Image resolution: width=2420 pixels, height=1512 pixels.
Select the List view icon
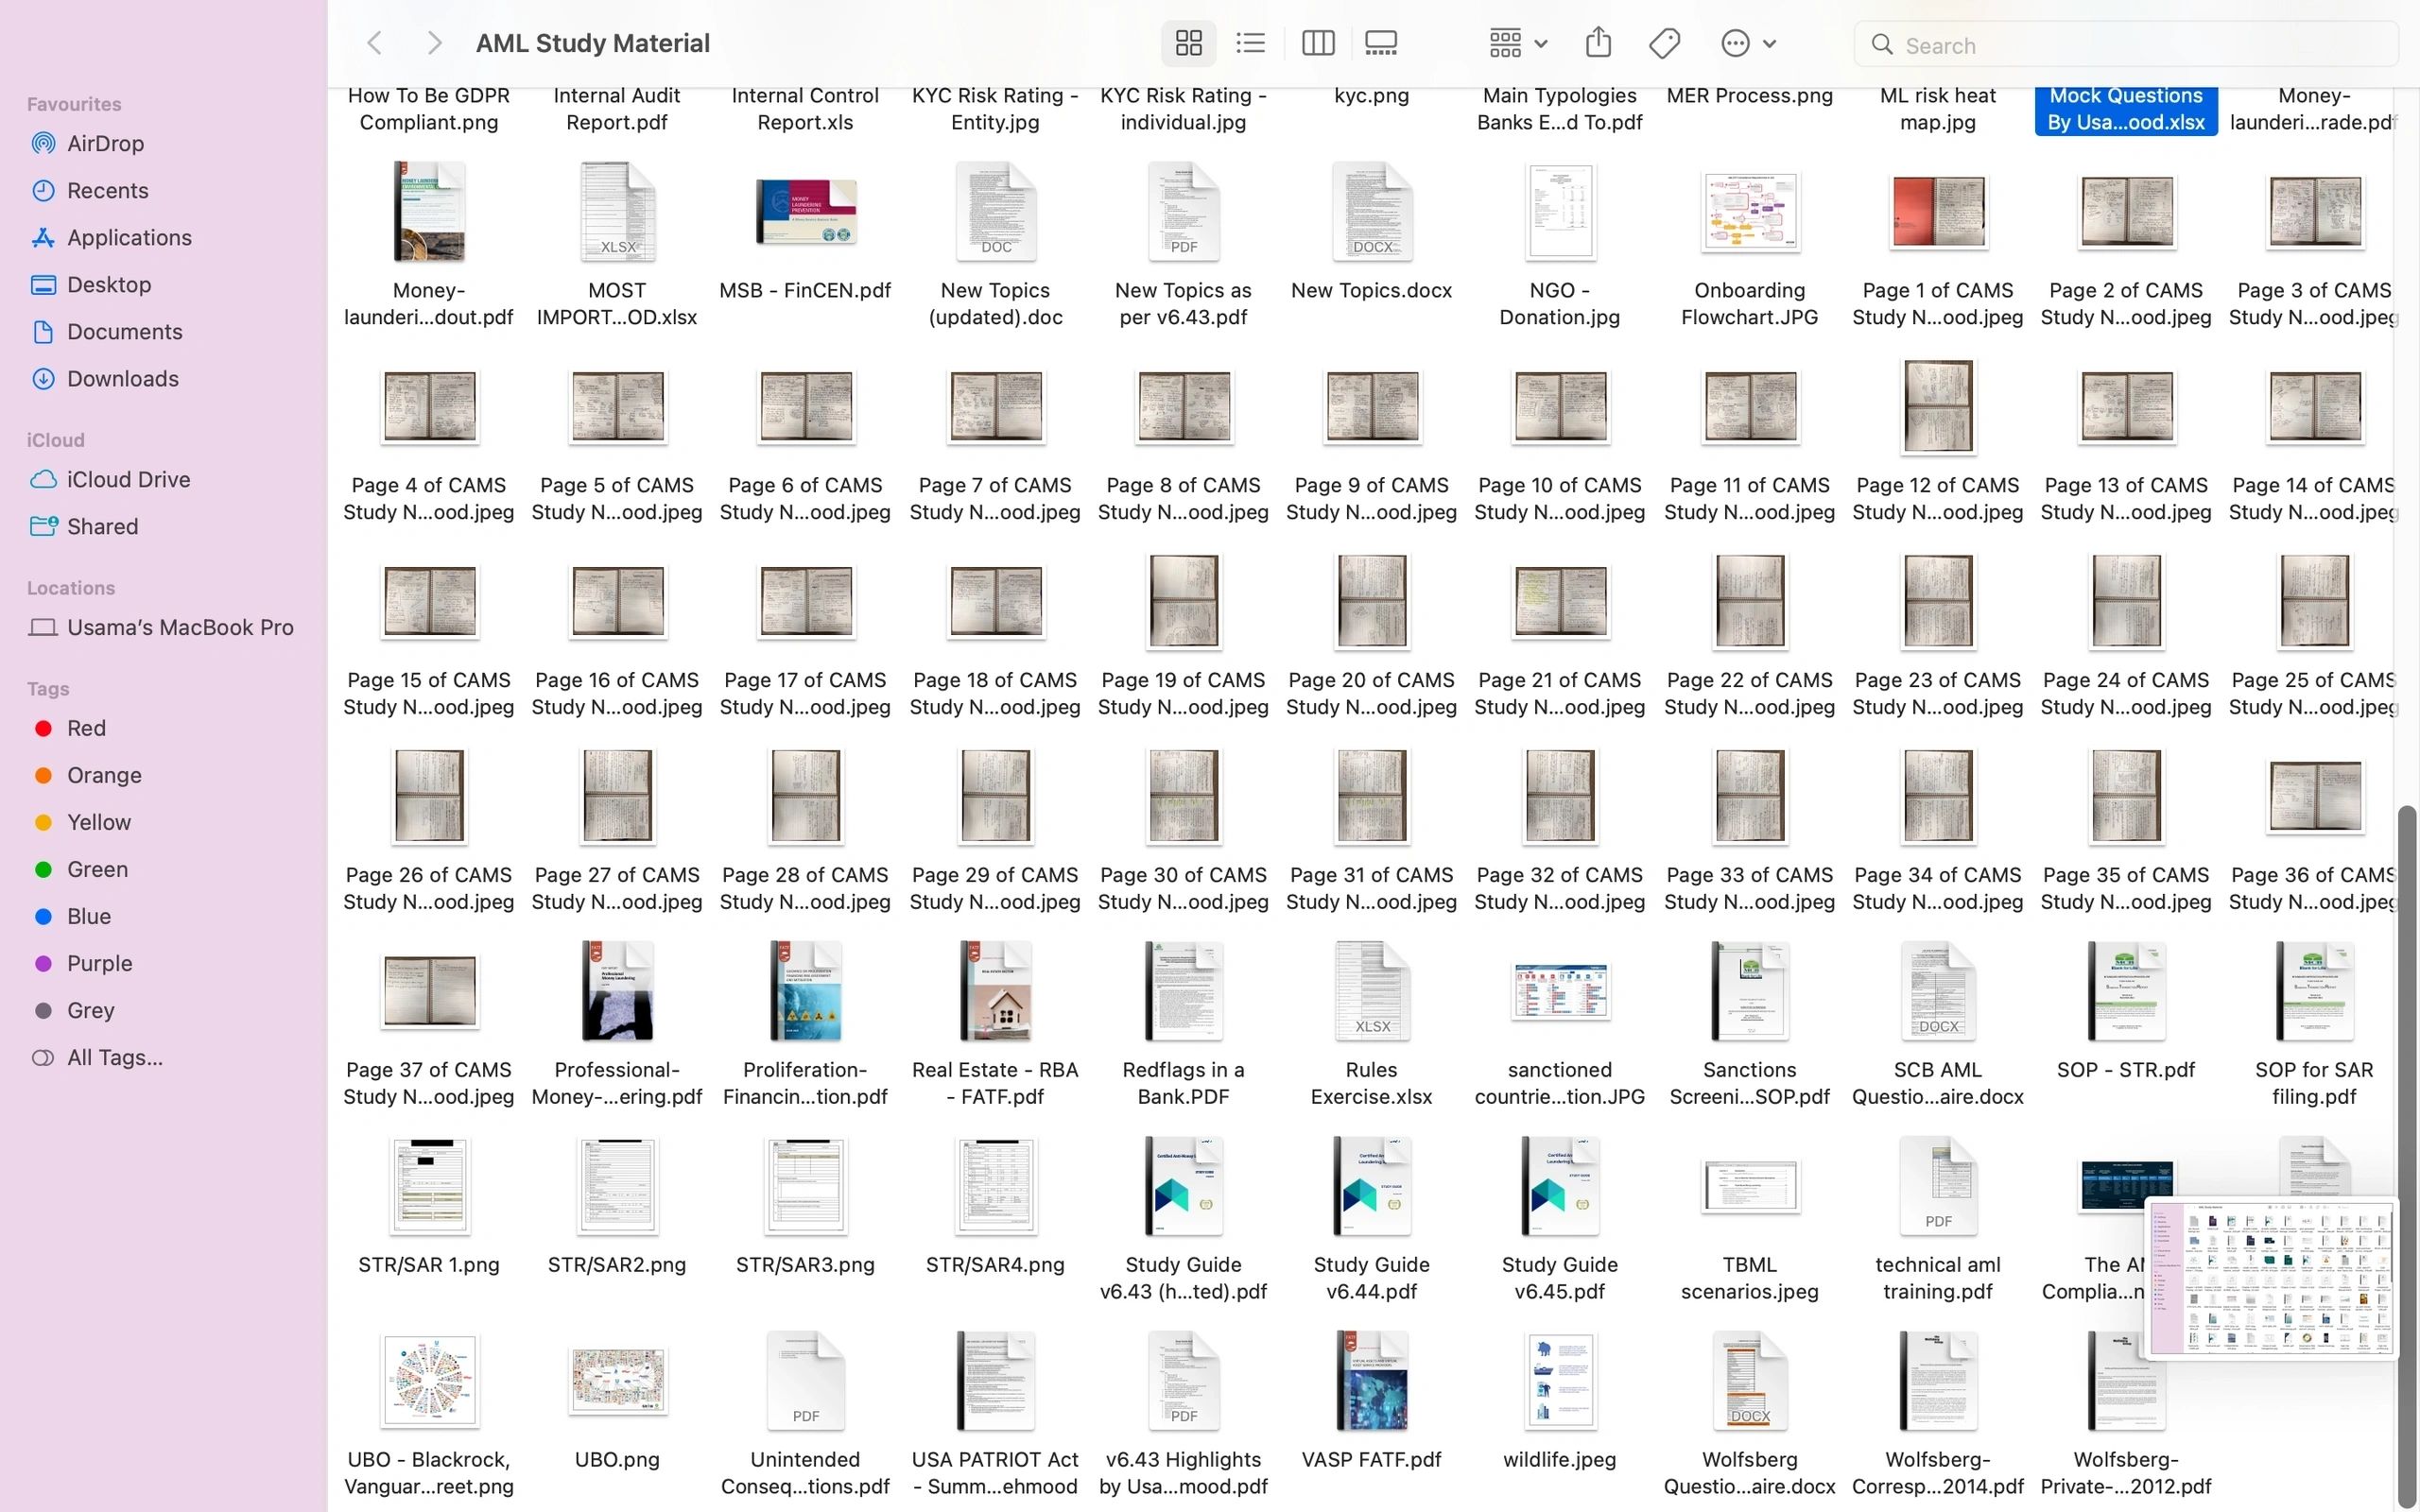(1251, 42)
